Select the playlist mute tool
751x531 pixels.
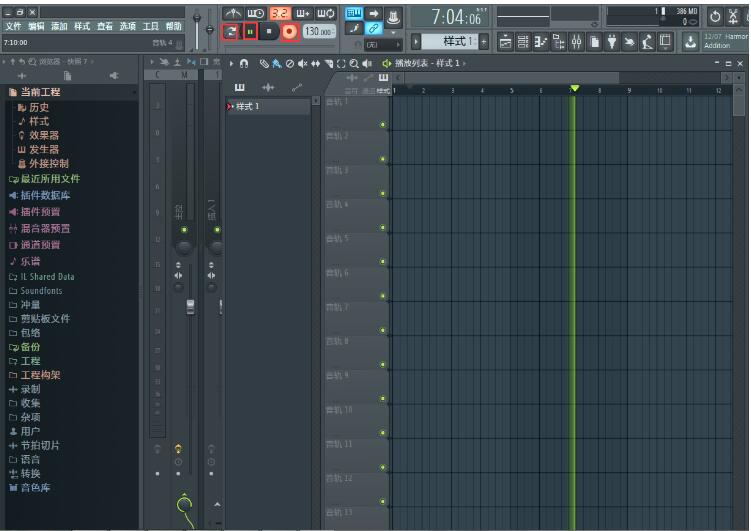302,63
